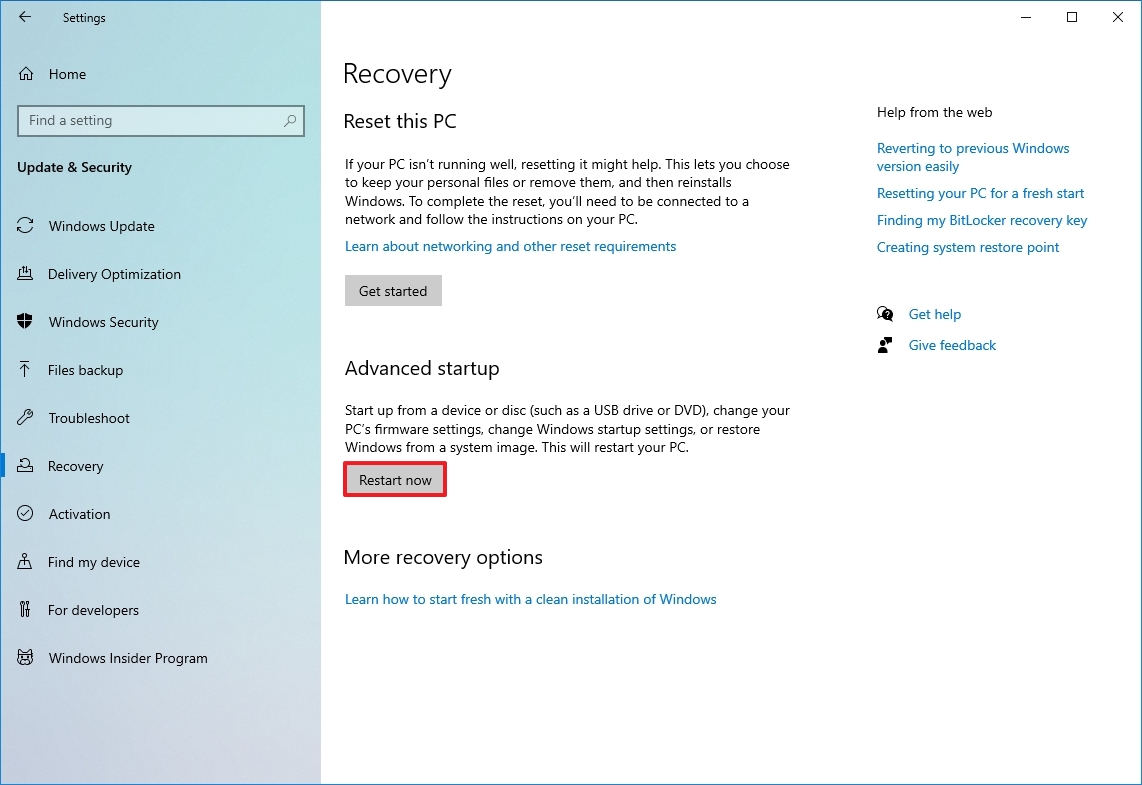
Task: Click the Help from the web heading
Action: click(x=934, y=112)
